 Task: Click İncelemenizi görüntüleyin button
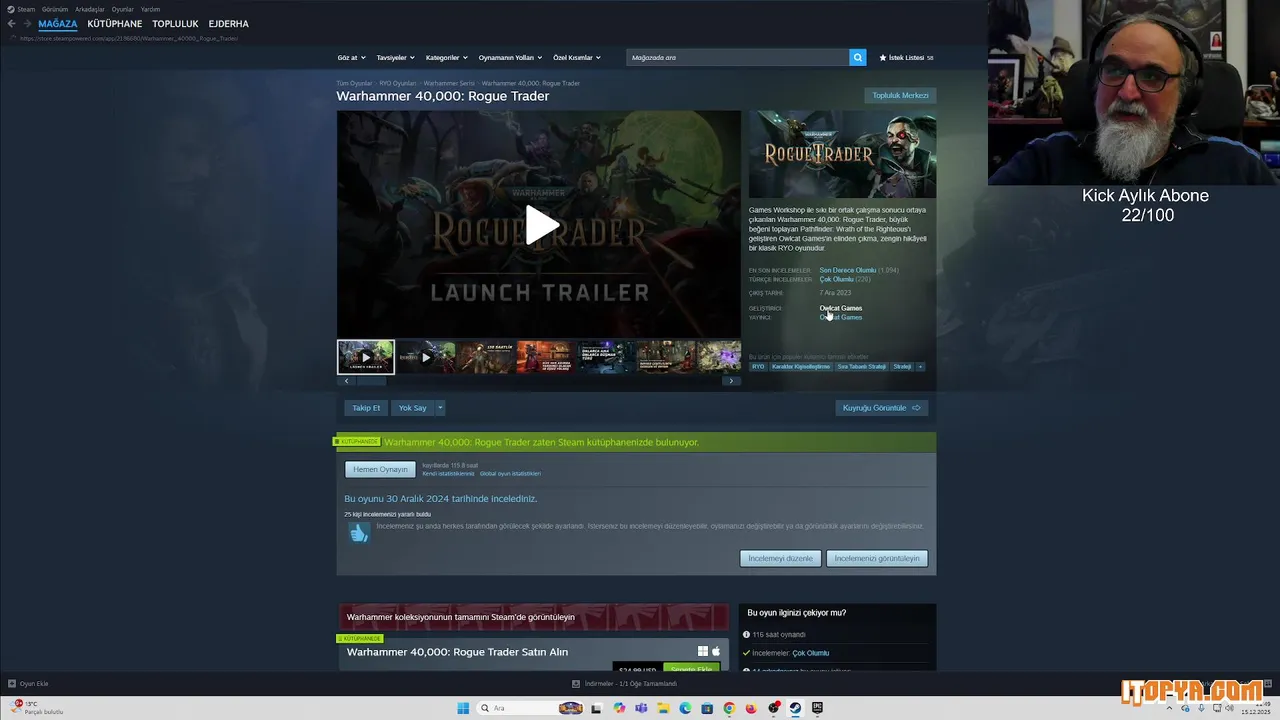click(877, 558)
